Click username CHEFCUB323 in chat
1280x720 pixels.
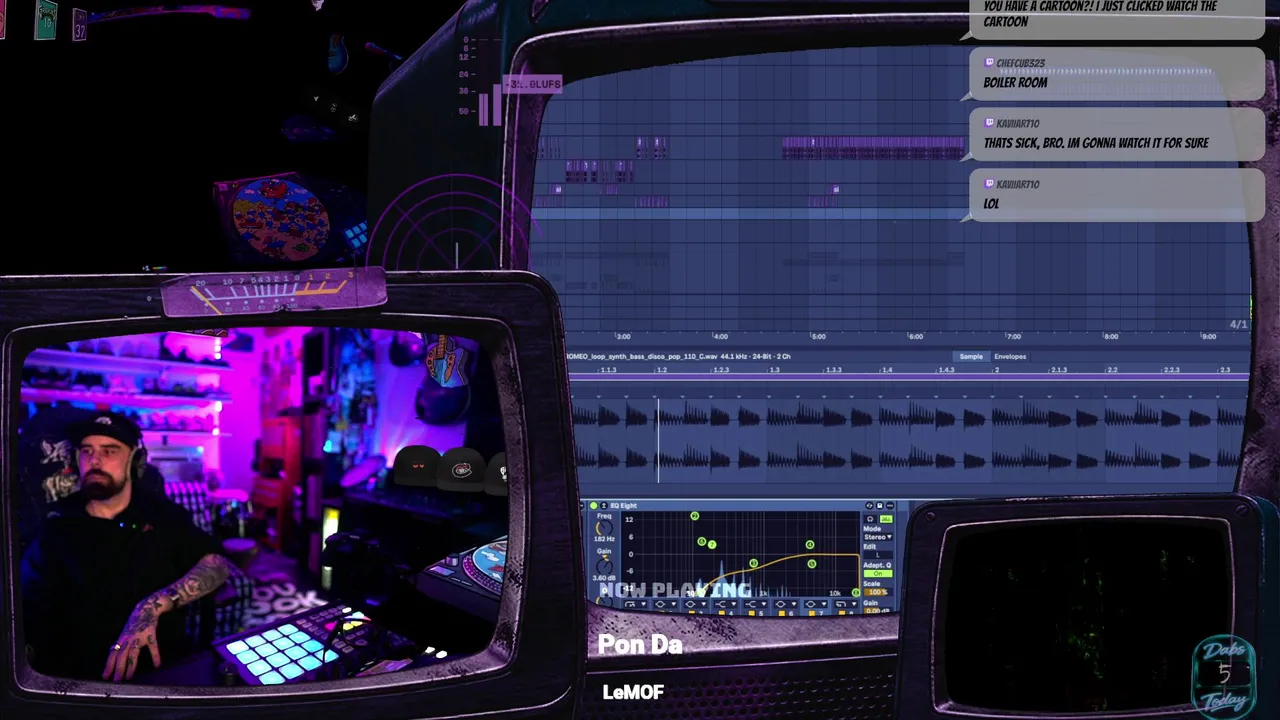pos(1020,63)
